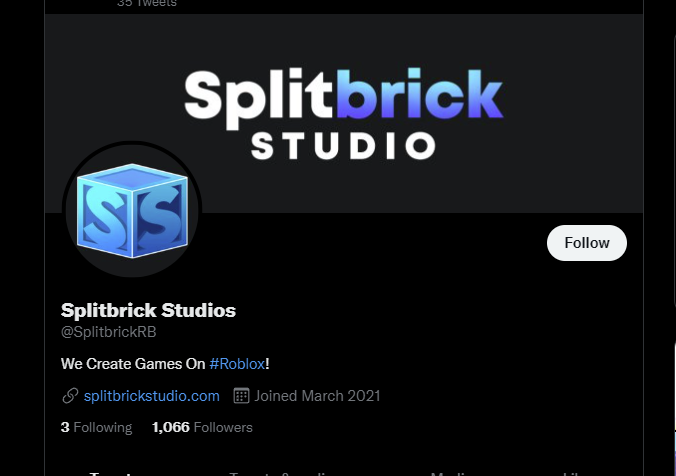Viewport: 676px width, 476px height.
Task: Select the Splitbrick Studios display name
Action: (x=148, y=310)
